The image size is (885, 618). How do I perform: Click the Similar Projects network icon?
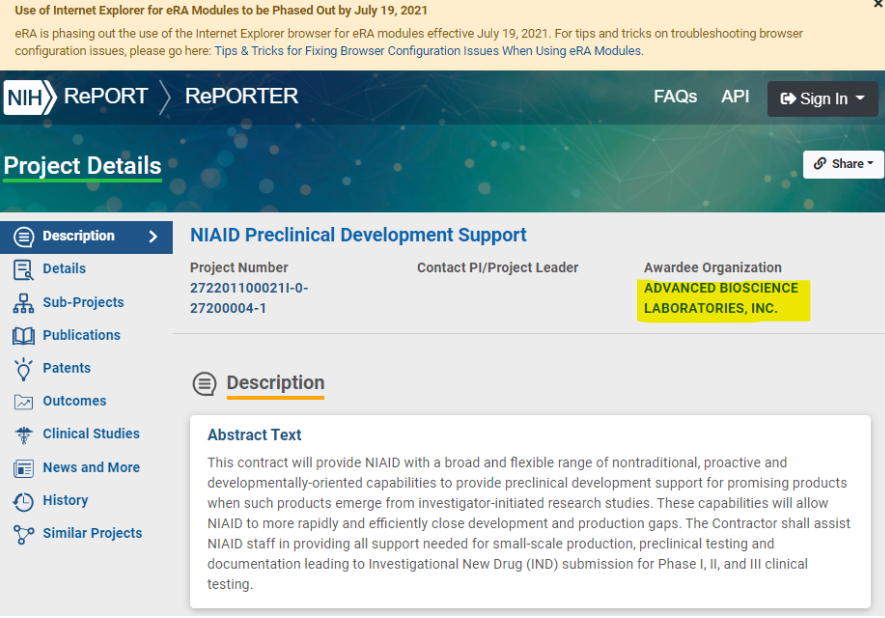click(x=23, y=534)
